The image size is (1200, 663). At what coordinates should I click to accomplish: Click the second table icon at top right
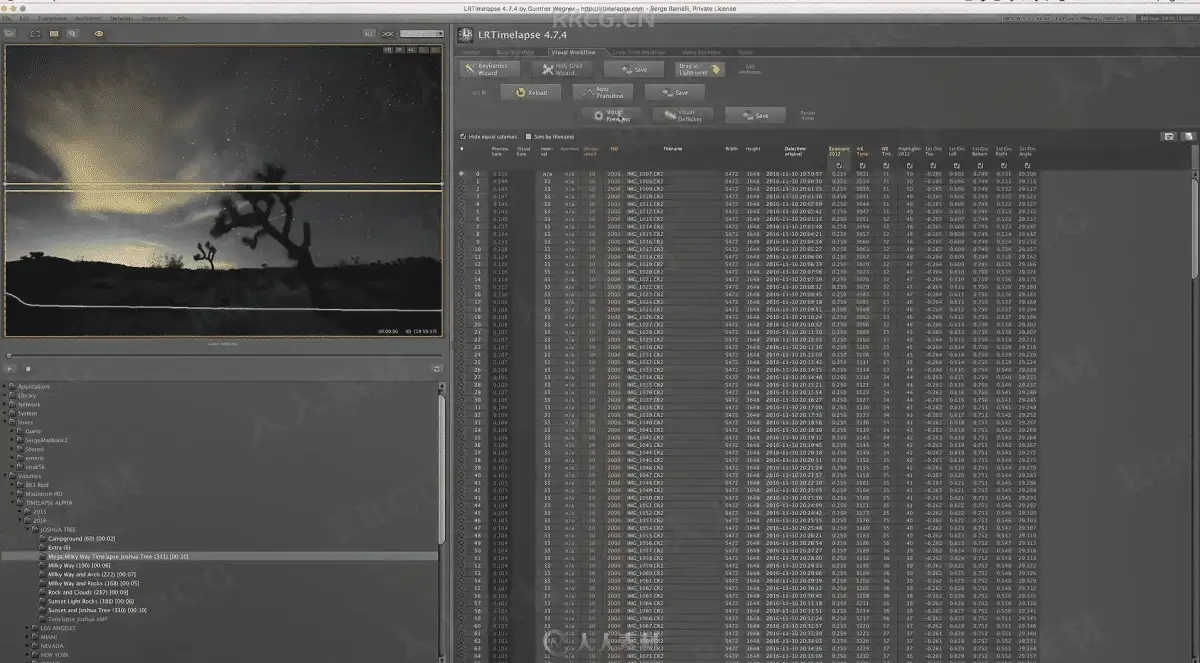pyautogui.click(x=1188, y=137)
